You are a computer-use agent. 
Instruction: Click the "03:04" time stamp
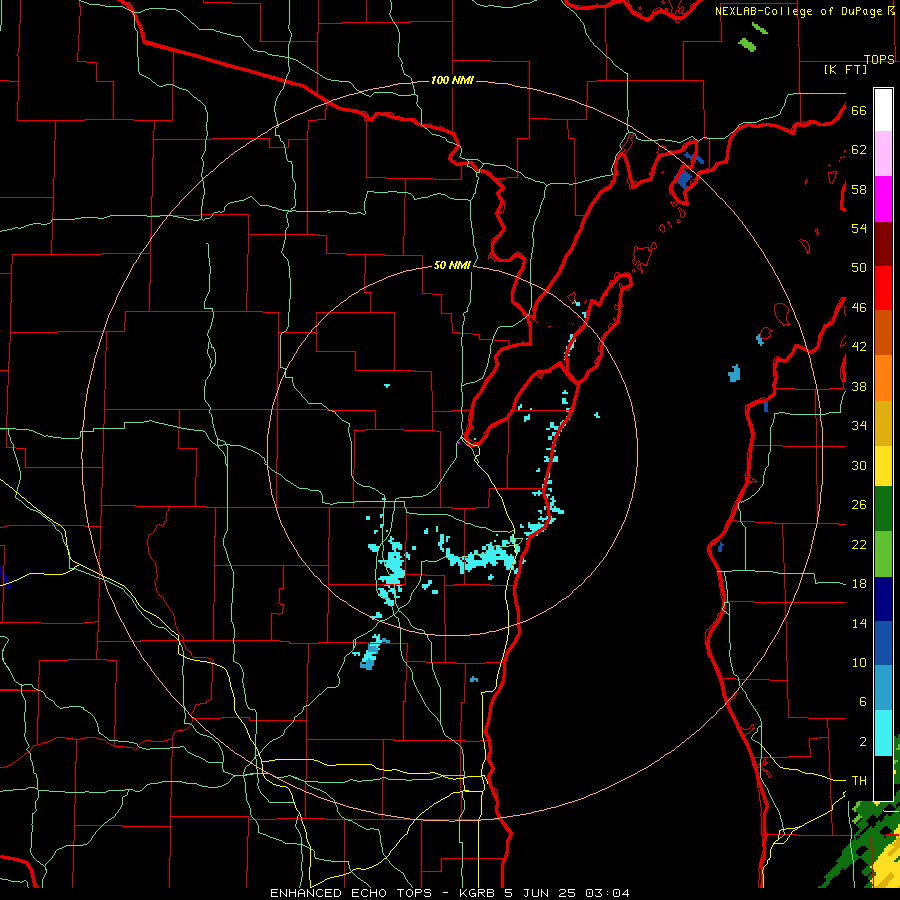coord(607,893)
